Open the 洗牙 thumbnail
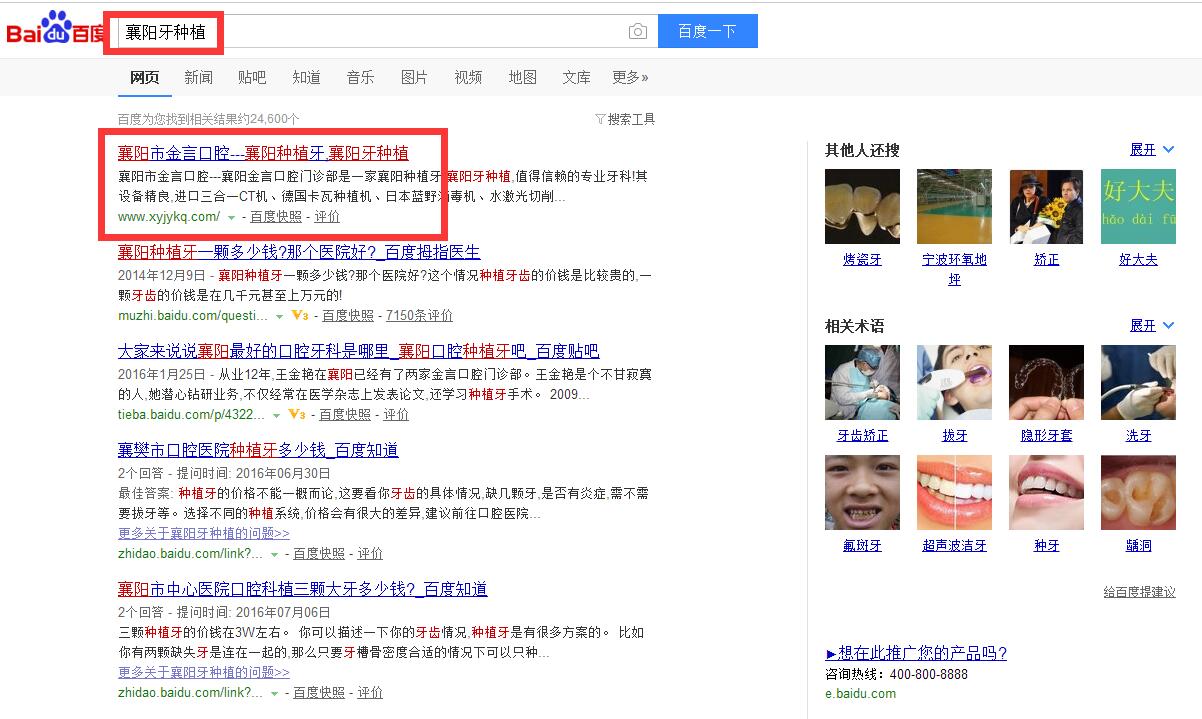The width and height of the screenshot is (1202, 719). coord(1138,383)
